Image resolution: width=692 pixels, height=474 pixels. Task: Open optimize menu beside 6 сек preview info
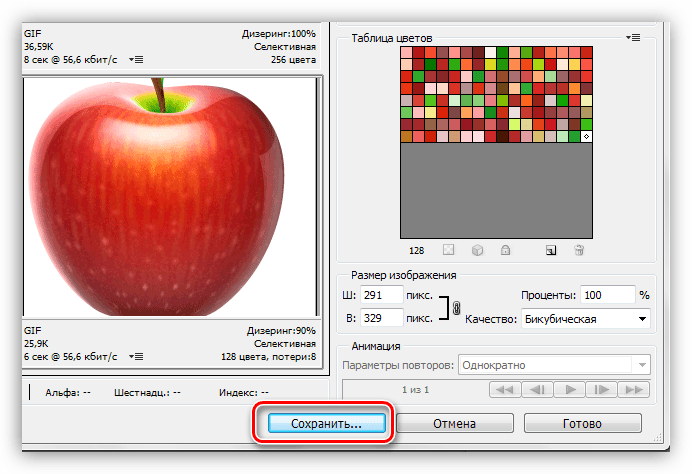(x=136, y=357)
